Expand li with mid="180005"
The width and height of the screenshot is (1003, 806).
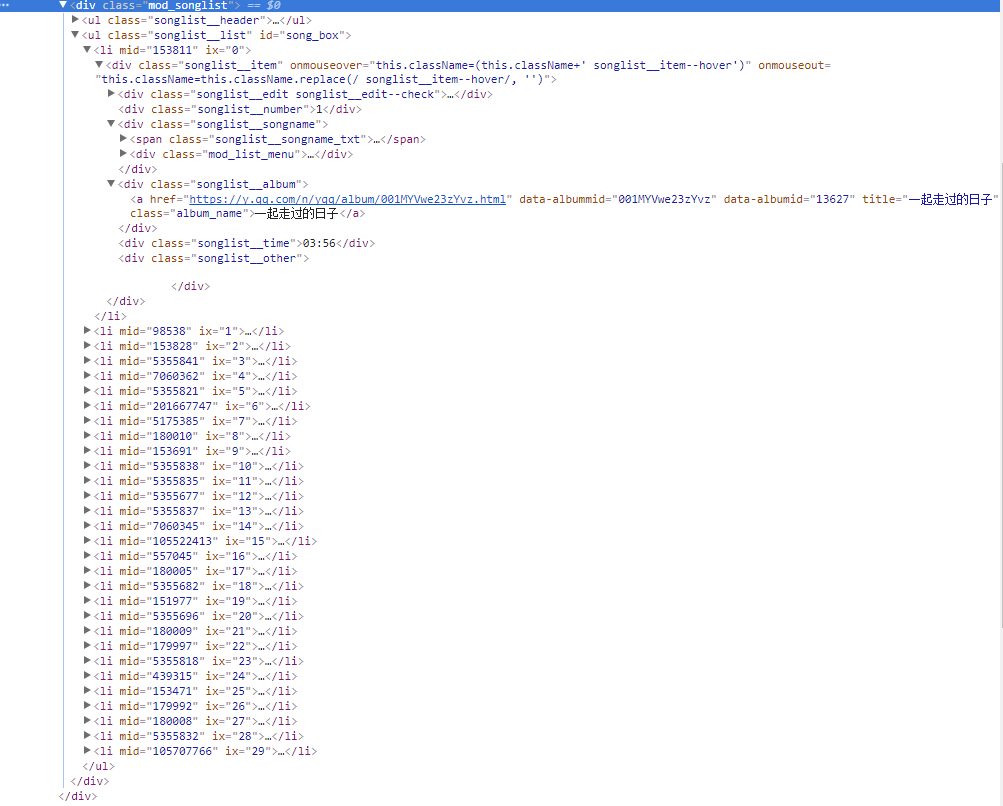(x=87, y=571)
